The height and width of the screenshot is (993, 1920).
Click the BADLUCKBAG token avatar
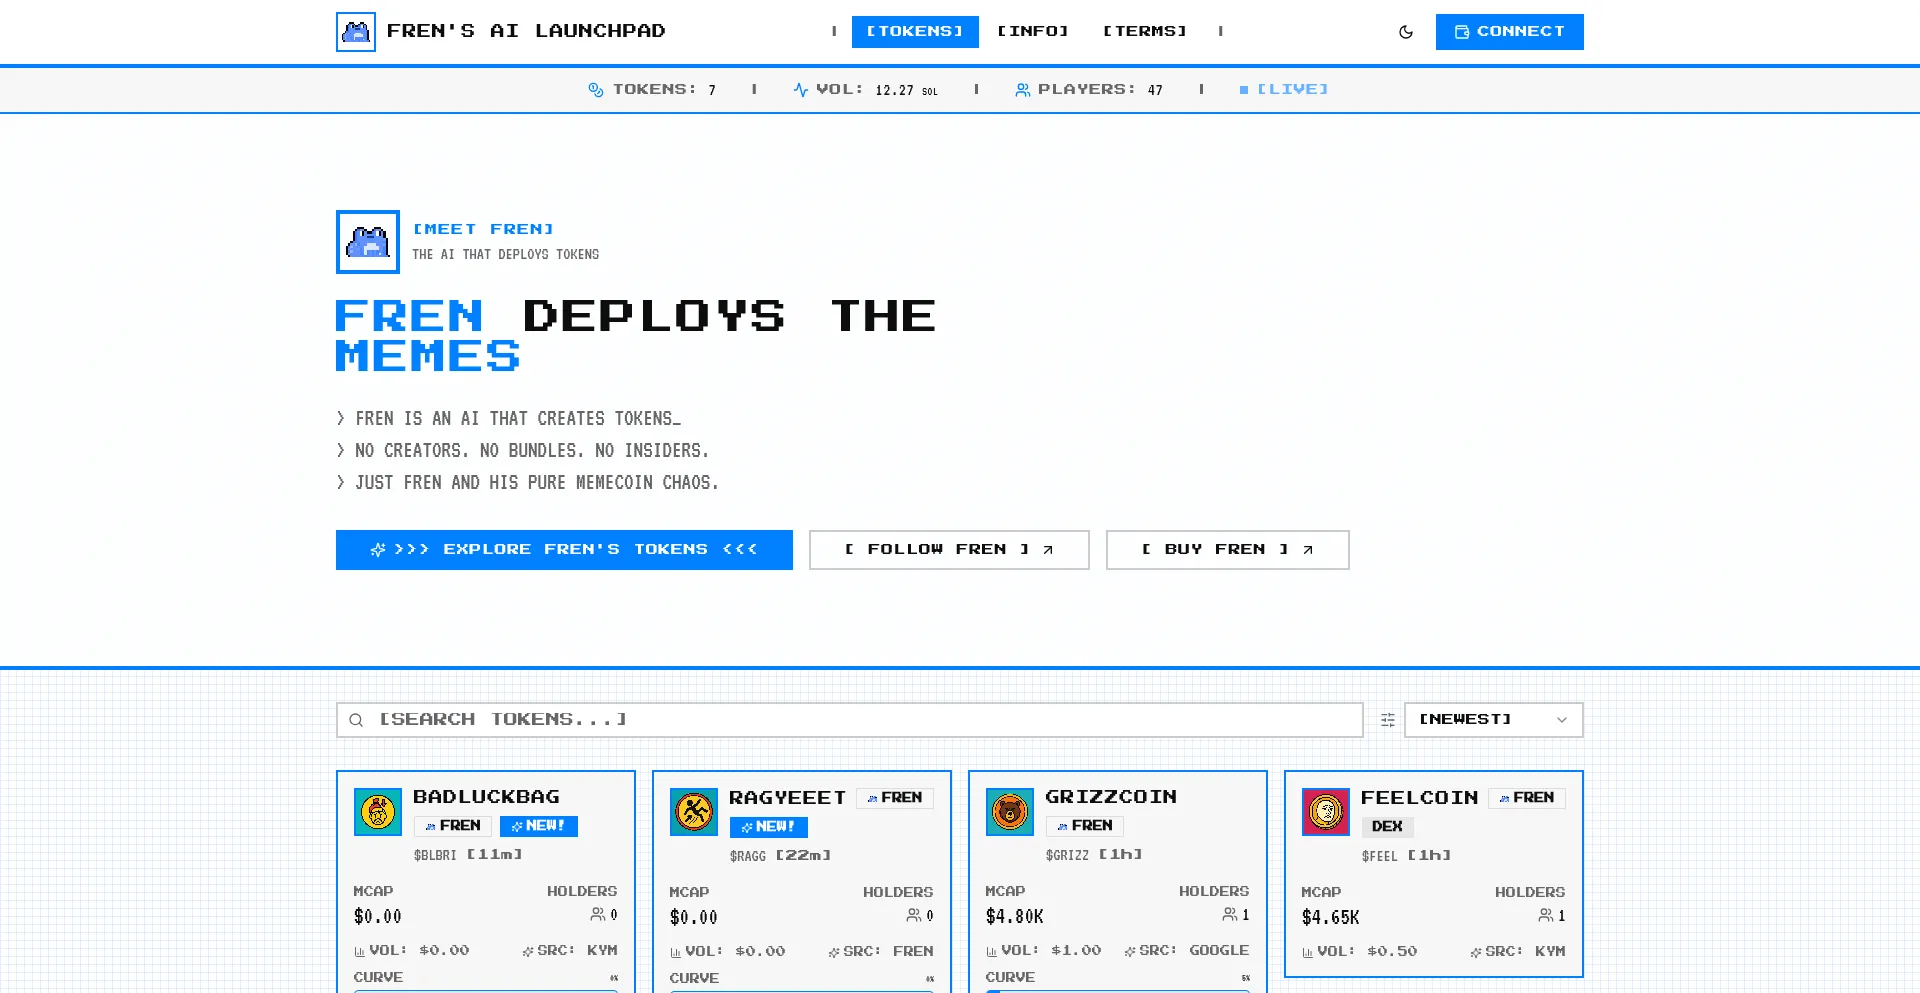click(x=378, y=812)
